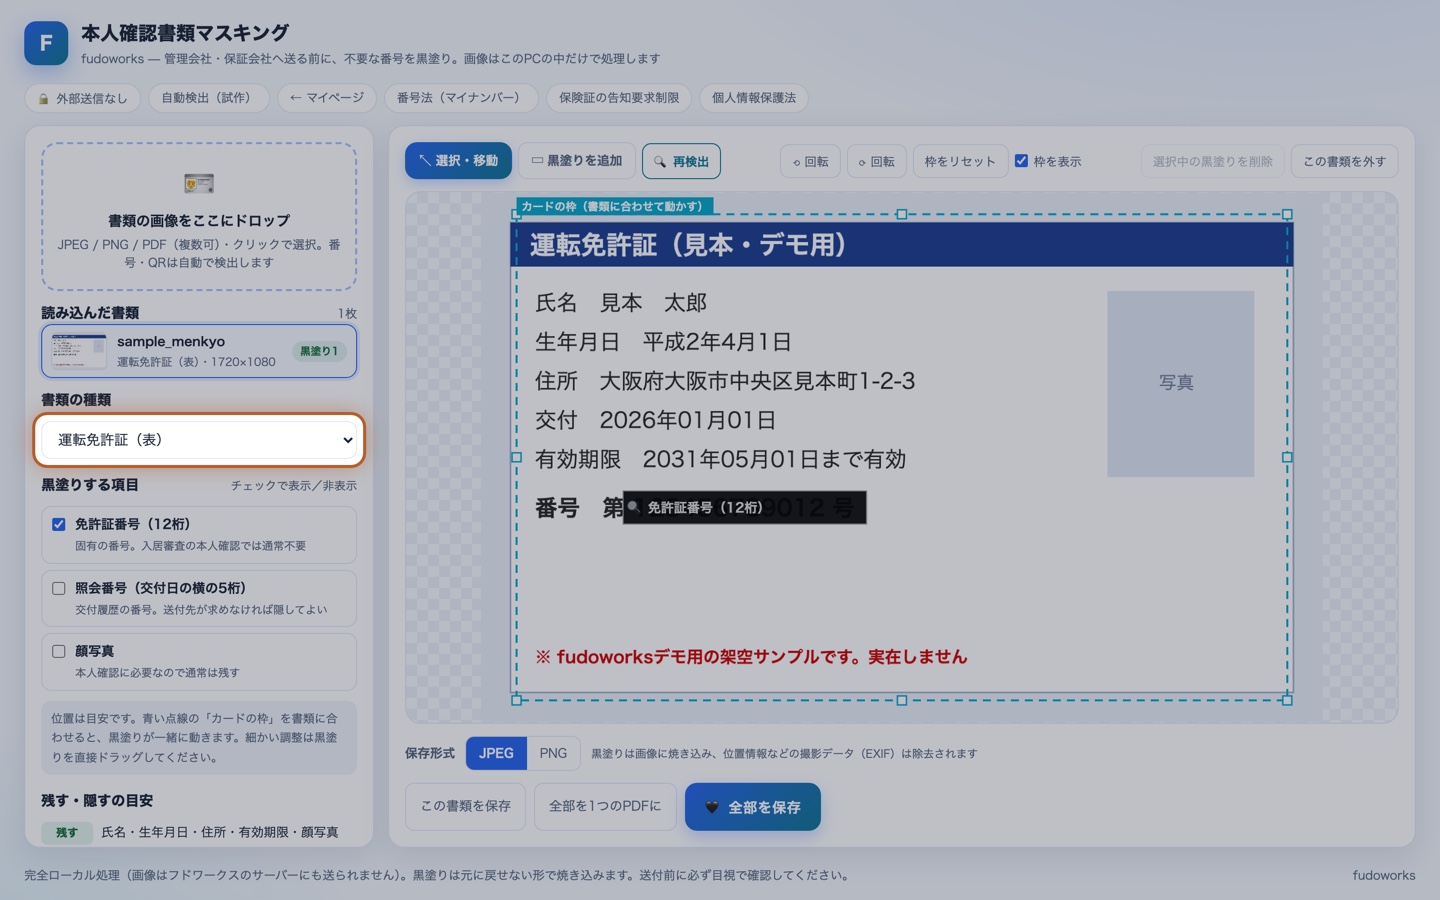The height and width of the screenshot is (900, 1440).
Task: Click この書類を保存 button
Action: tap(465, 806)
